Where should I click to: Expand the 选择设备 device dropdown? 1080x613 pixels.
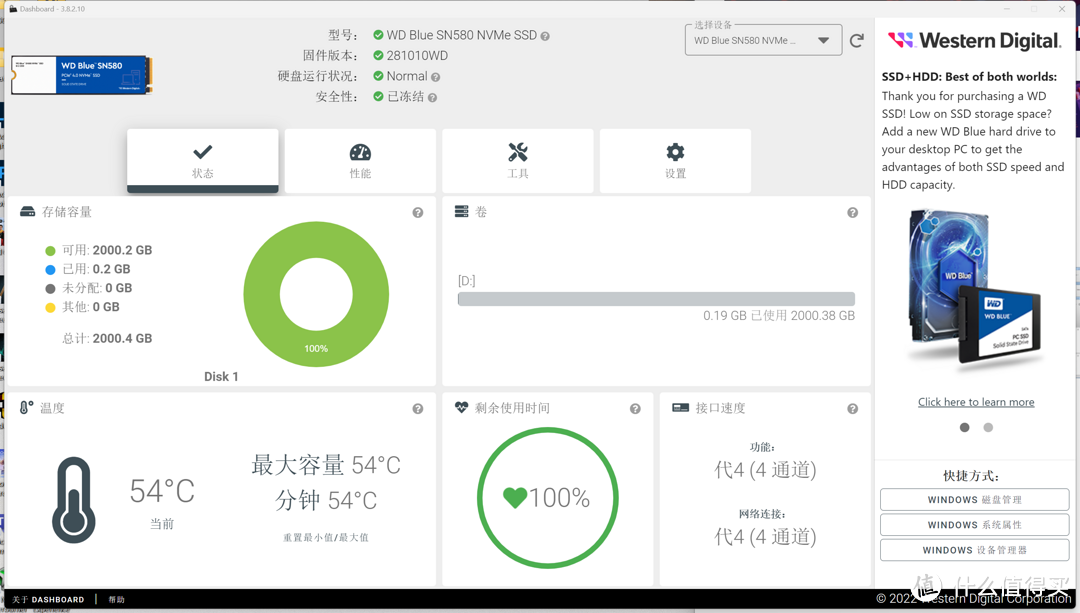(x=763, y=41)
